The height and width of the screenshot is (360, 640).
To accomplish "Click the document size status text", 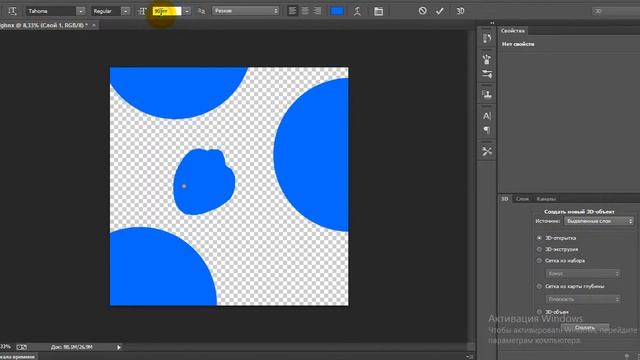I will coord(72,347).
